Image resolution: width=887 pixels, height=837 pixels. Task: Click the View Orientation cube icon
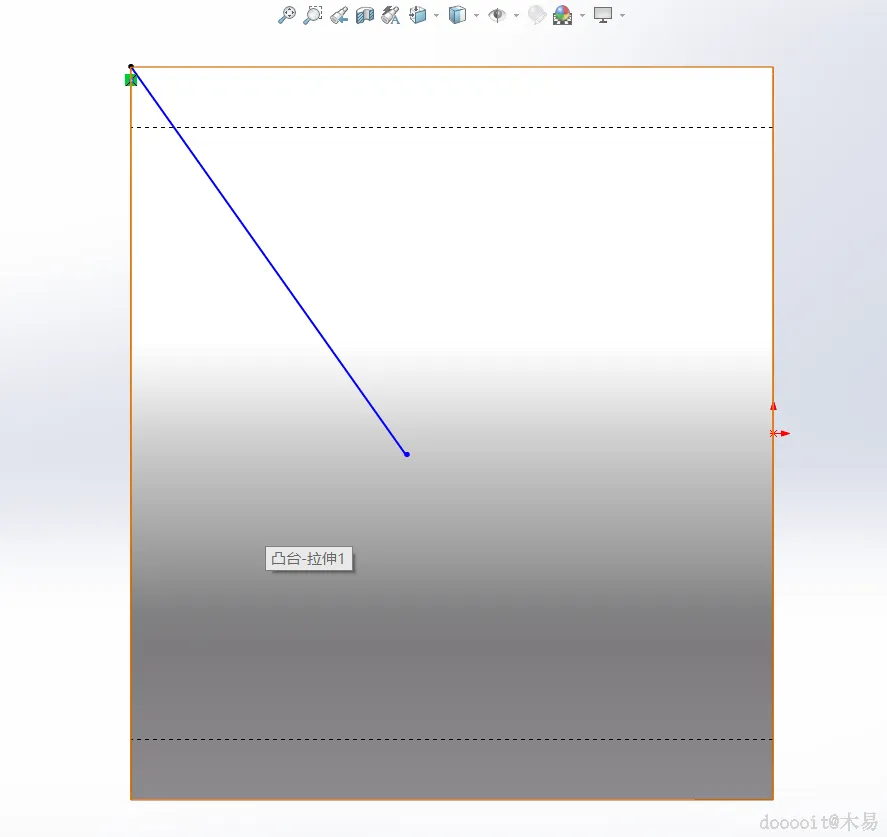click(418, 15)
